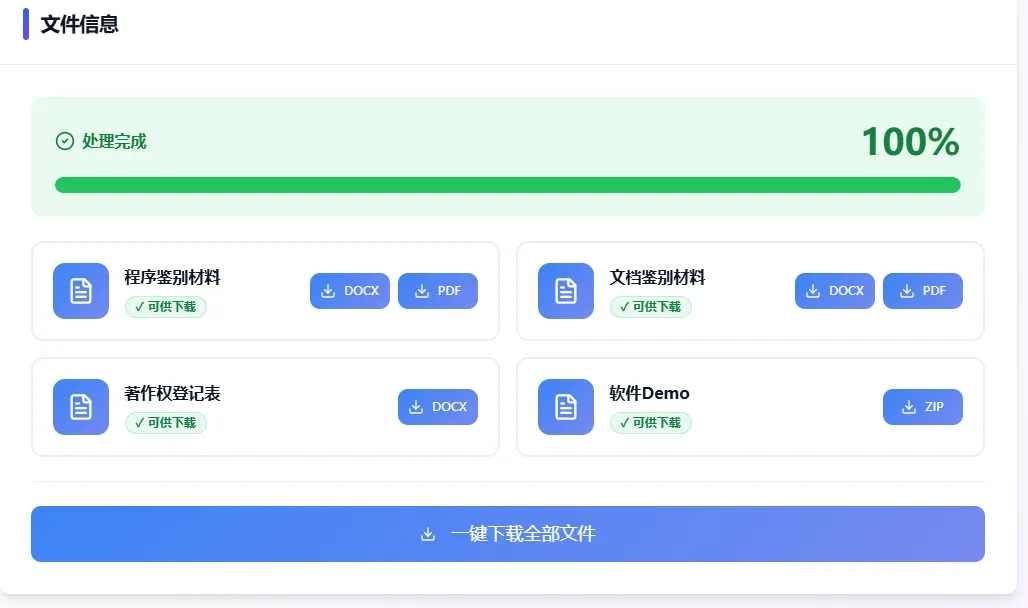
Task: Click the green progress bar
Action: point(508,185)
